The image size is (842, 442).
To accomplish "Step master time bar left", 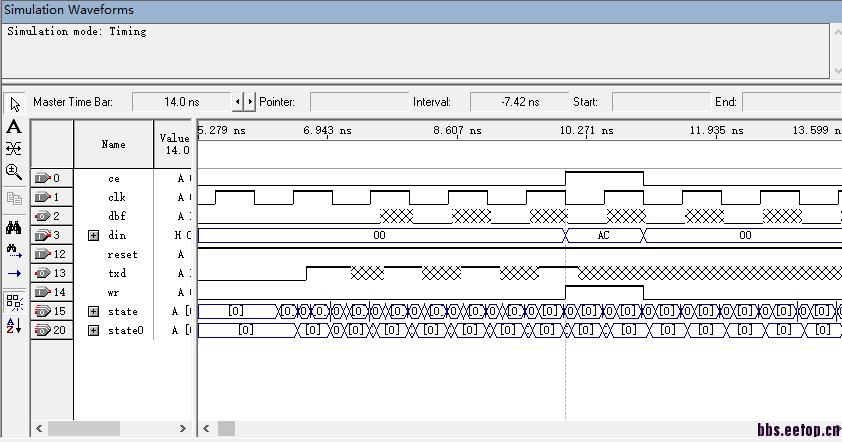I will (x=238, y=102).
